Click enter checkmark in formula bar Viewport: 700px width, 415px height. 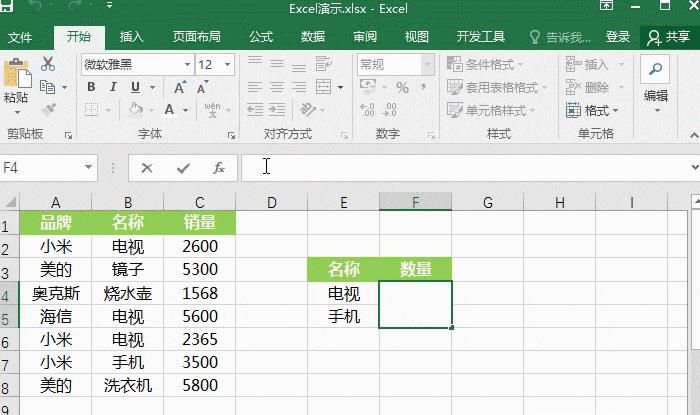click(183, 168)
